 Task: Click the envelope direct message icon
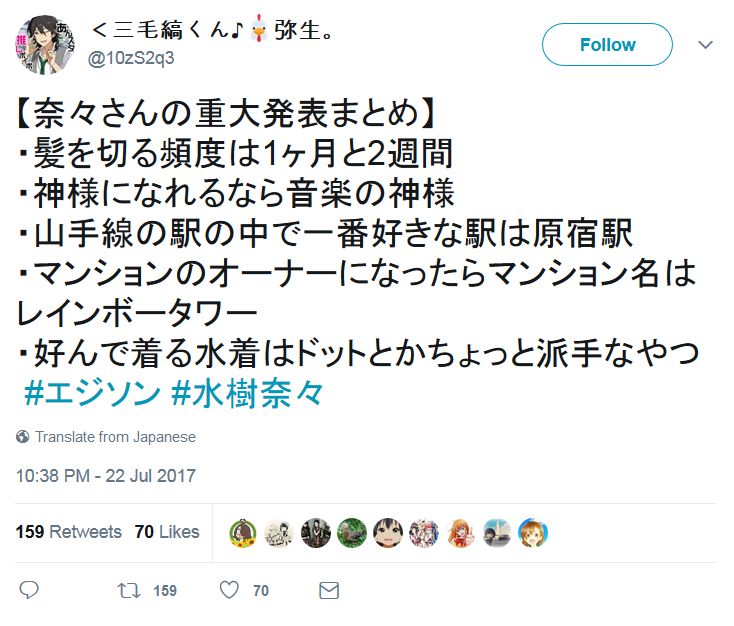(x=329, y=590)
